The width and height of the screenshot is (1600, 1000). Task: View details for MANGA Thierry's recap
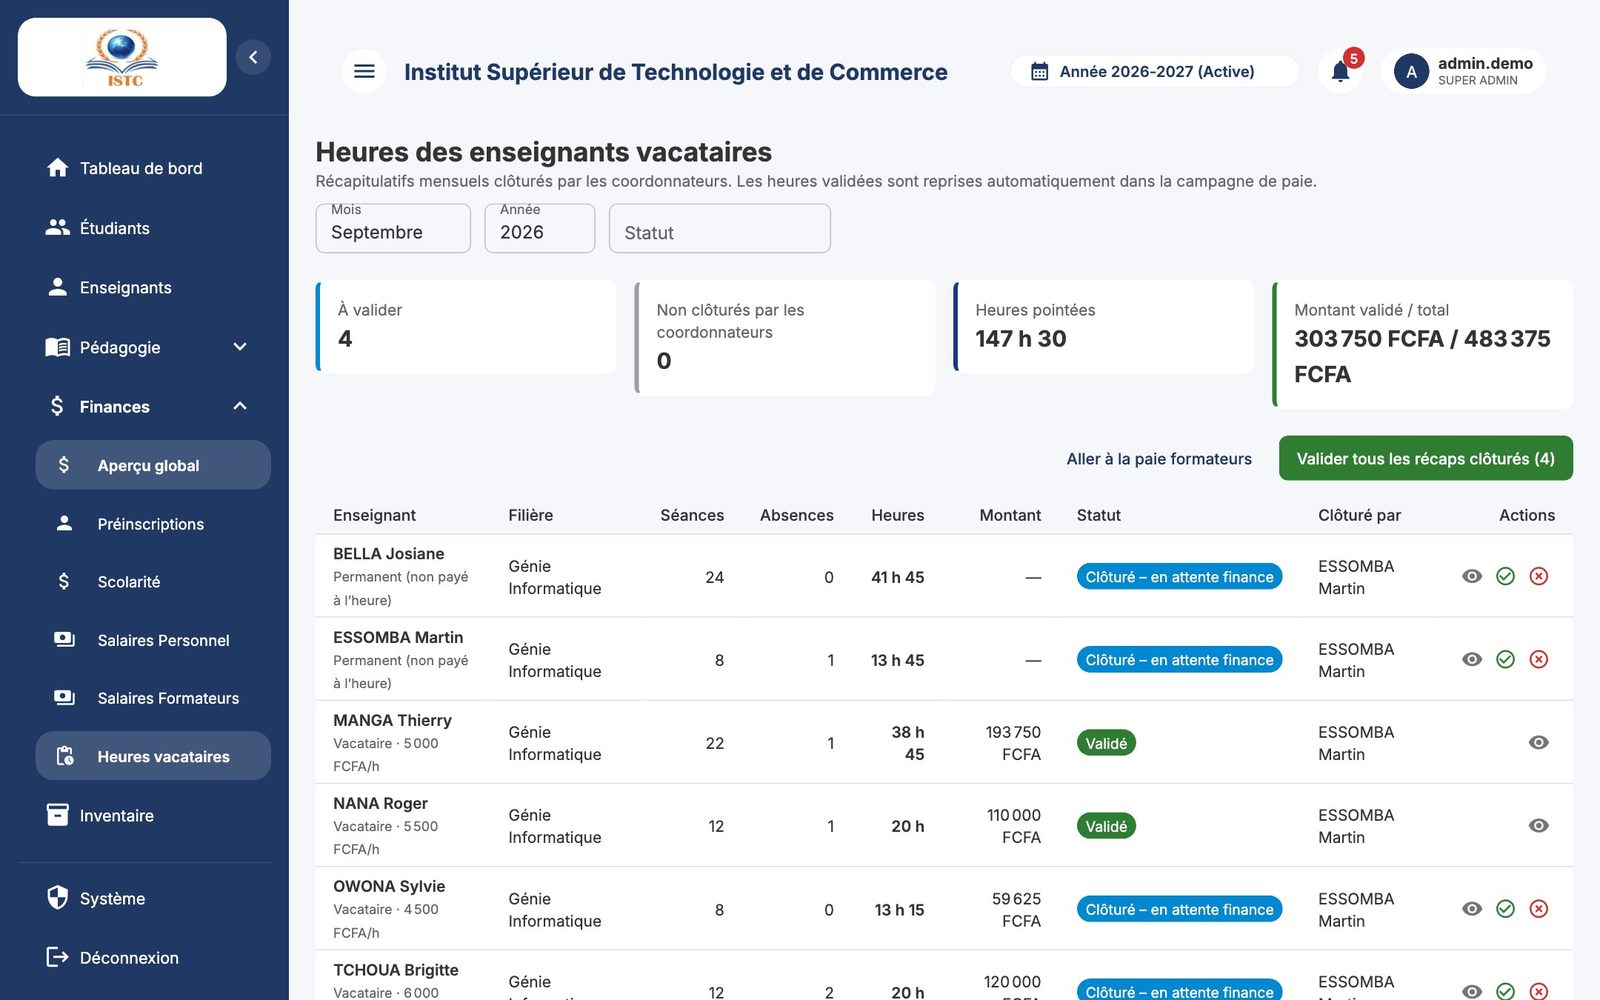pos(1539,742)
